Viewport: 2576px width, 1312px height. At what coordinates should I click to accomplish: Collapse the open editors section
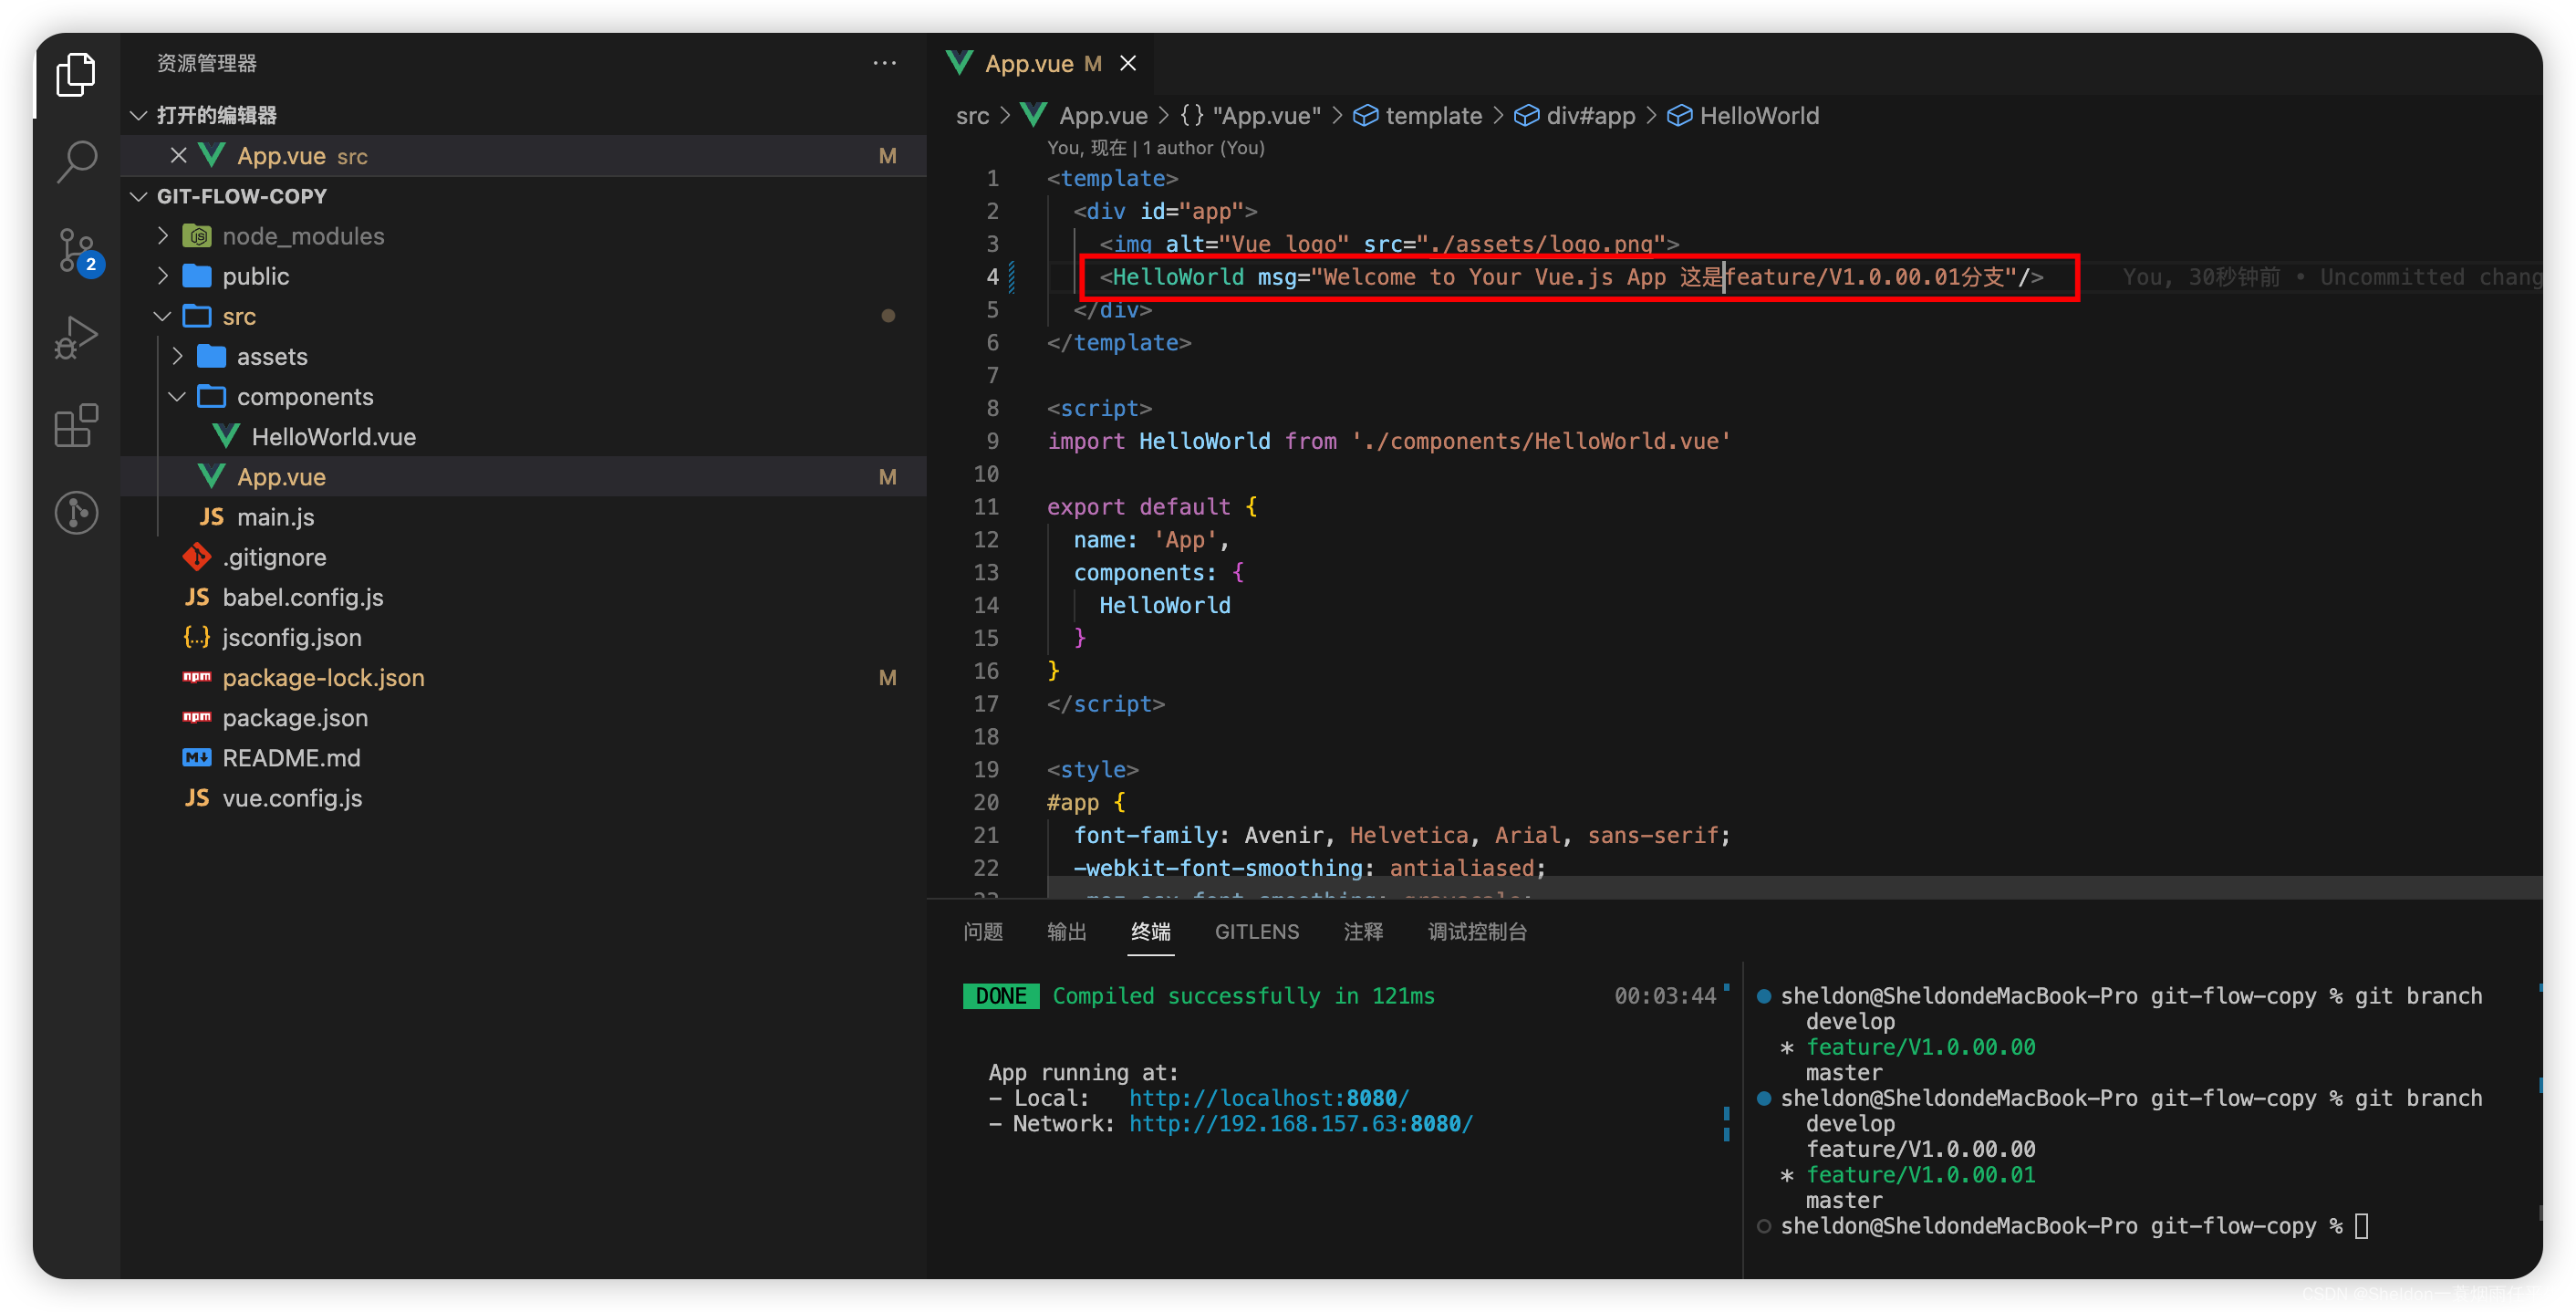click(x=140, y=115)
